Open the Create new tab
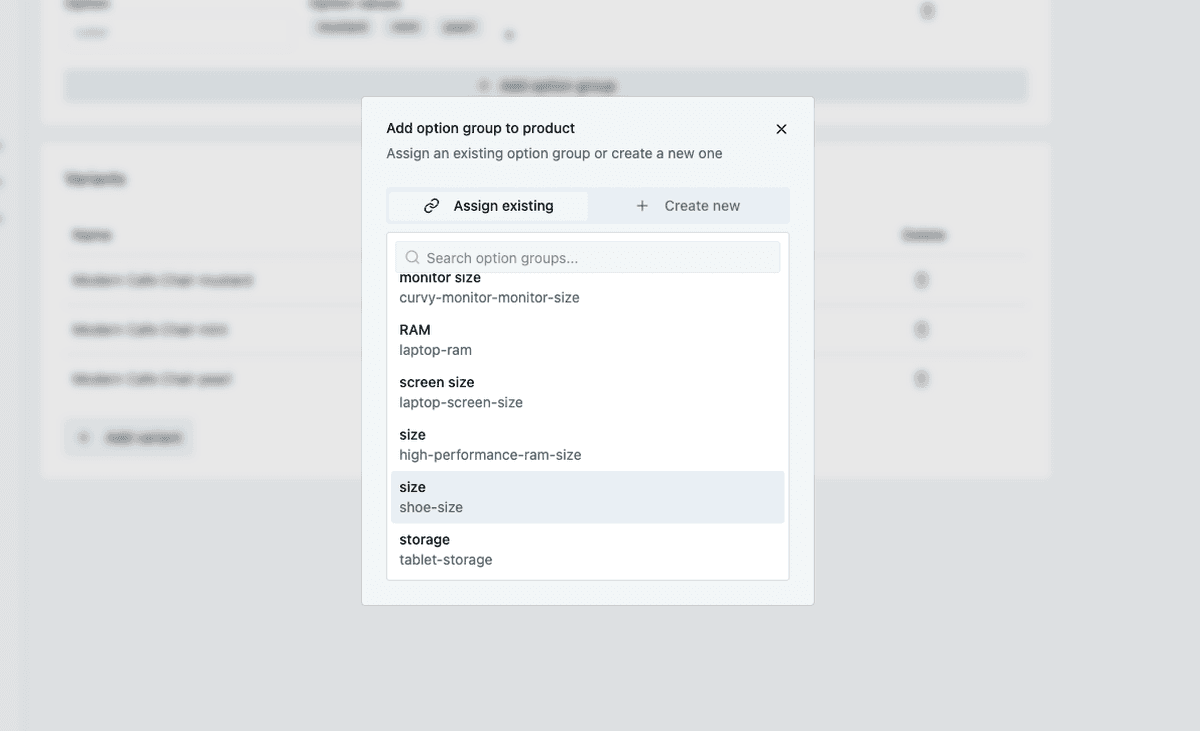1200x731 pixels. click(688, 206)
